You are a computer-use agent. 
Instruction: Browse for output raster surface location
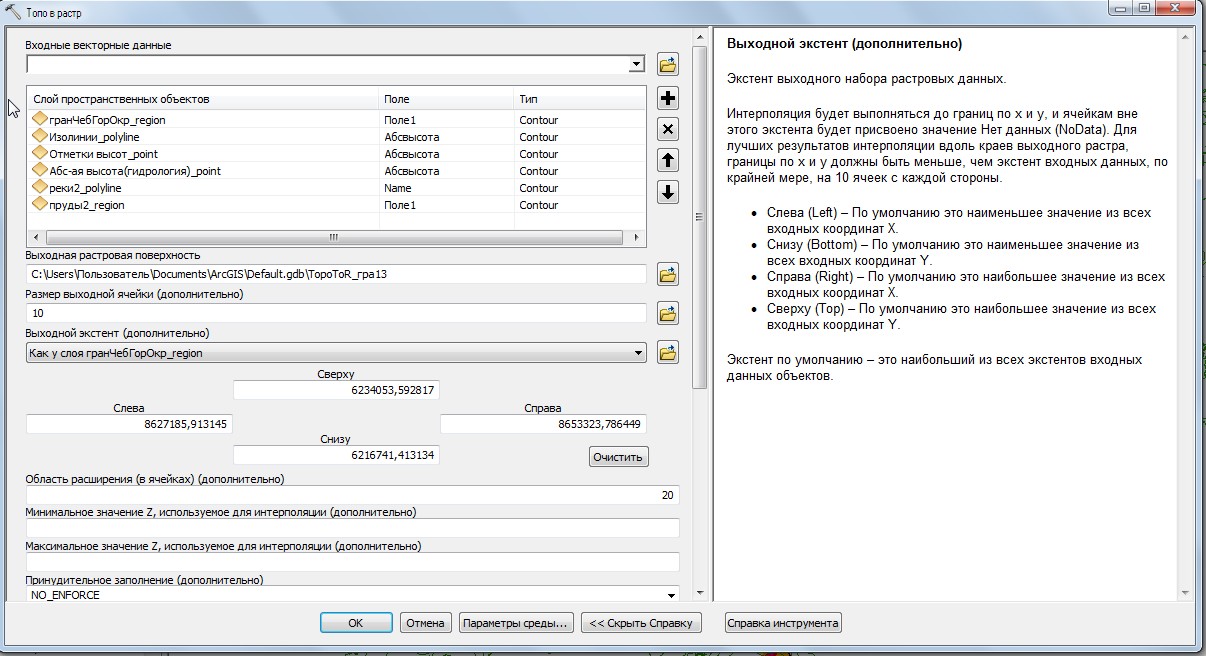pos(668,274)
